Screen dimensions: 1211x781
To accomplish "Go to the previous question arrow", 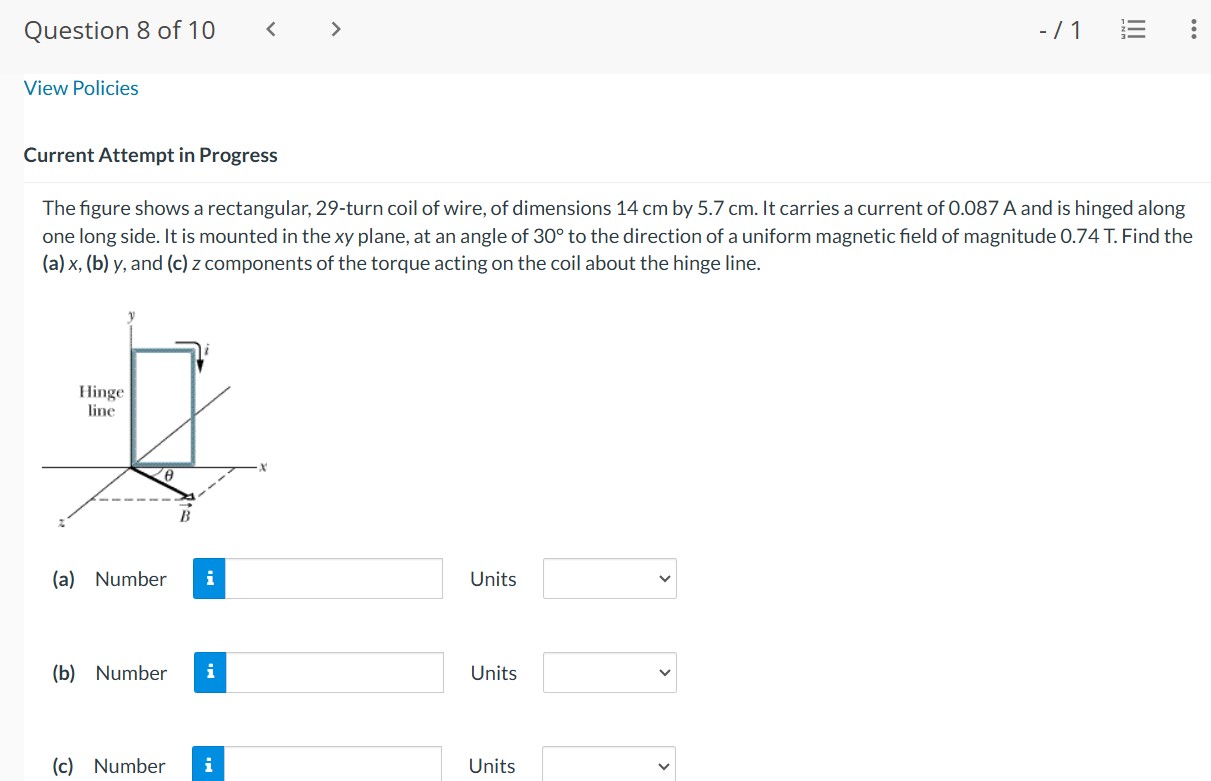I will pos(271,30).
